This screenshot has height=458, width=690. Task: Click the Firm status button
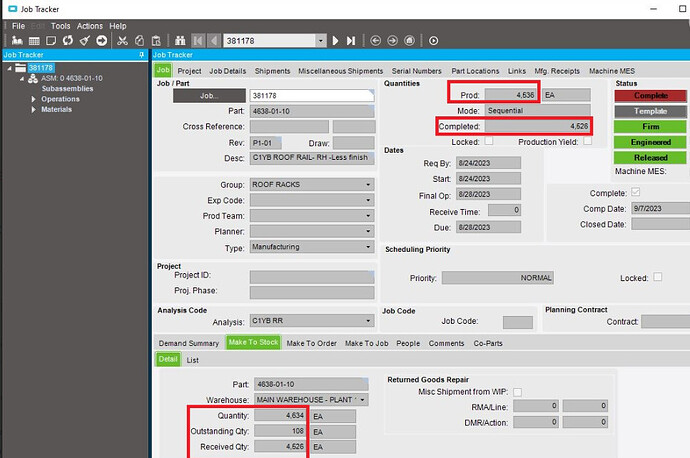pyautogui.click(x=650, y=127)
